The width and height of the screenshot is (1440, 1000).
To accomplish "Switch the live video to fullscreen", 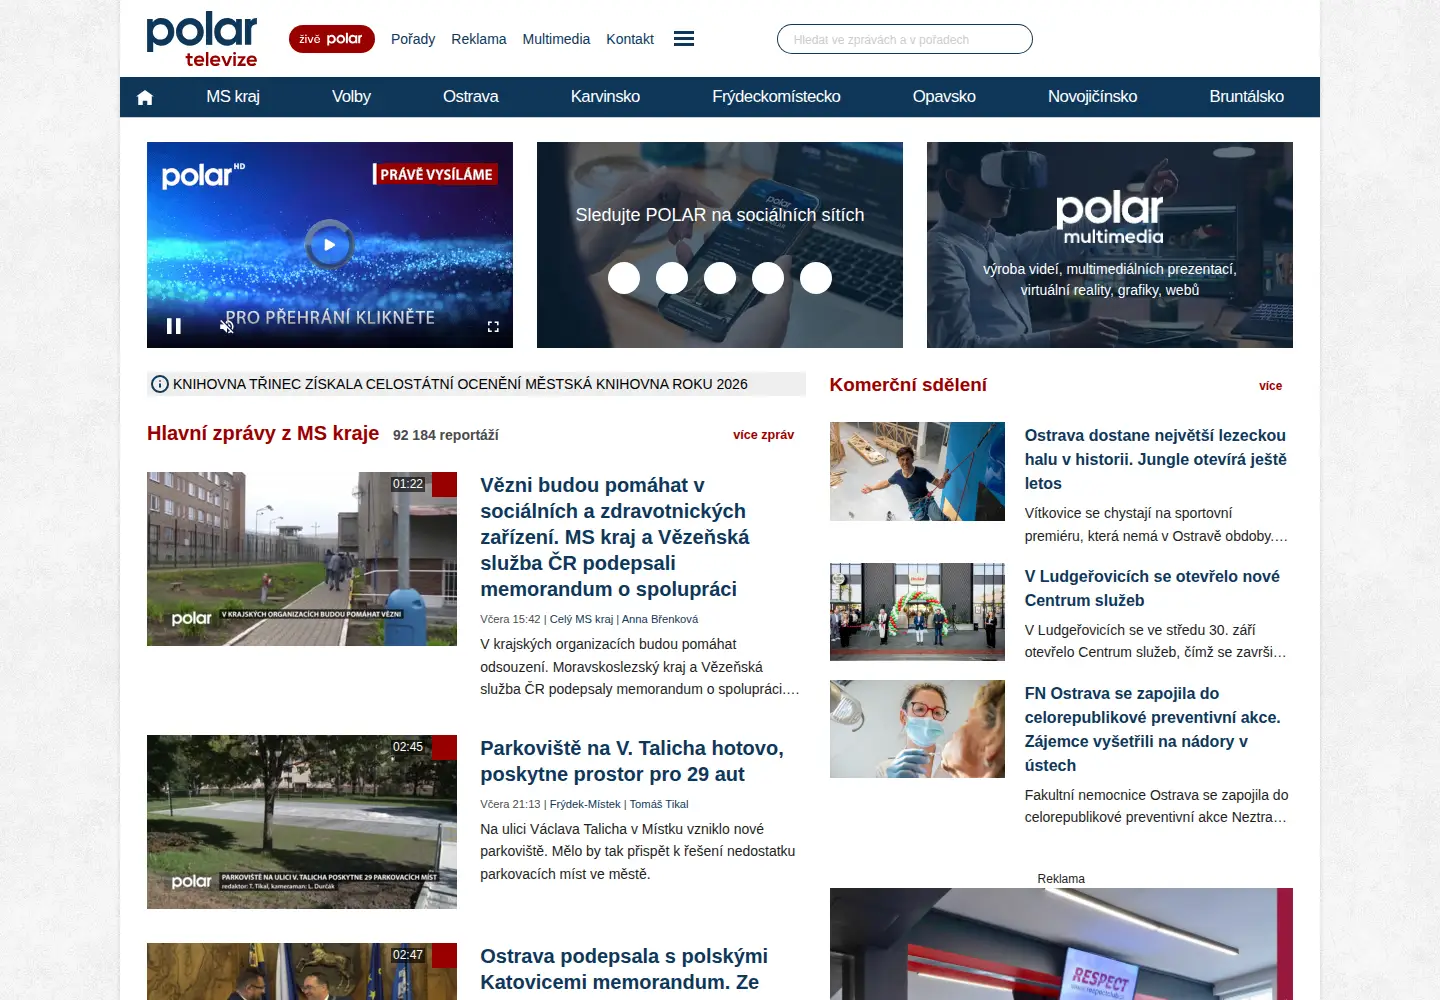I will pos(493,327).
